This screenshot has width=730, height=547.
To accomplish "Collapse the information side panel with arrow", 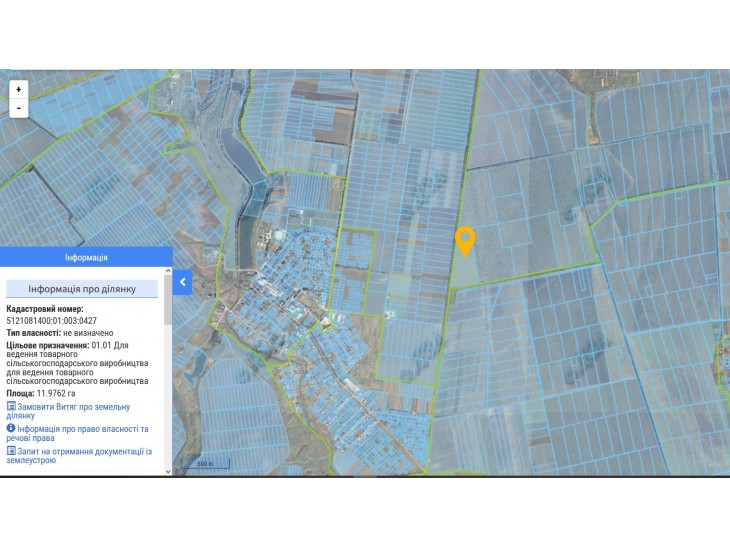I will click(182, 282).
